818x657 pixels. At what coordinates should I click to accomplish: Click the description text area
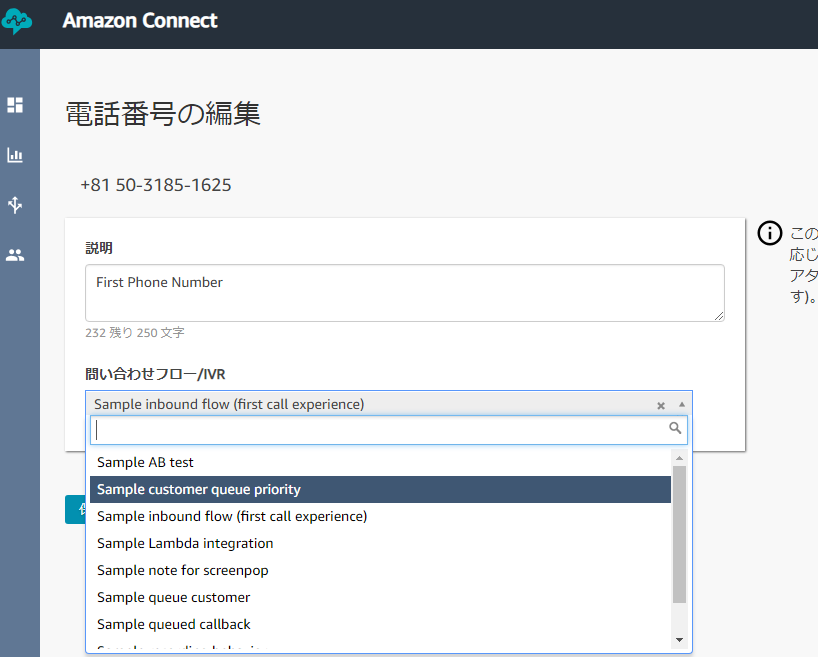tap(405, 293)
